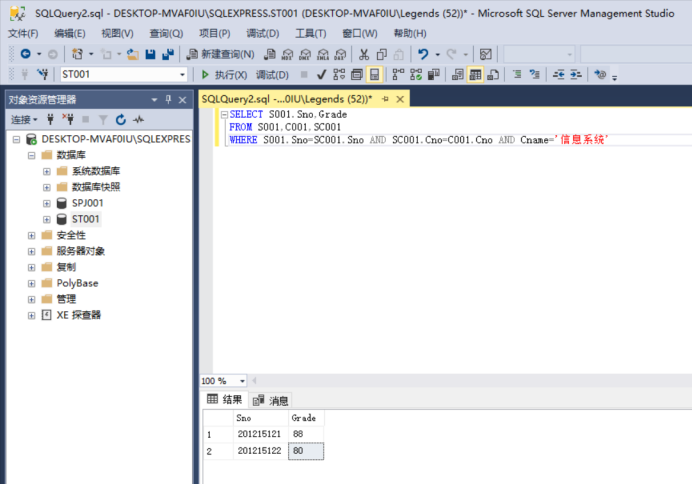Click the DMX query icon
The width and height of the screenshot is (692, 484).
[305, 54]
